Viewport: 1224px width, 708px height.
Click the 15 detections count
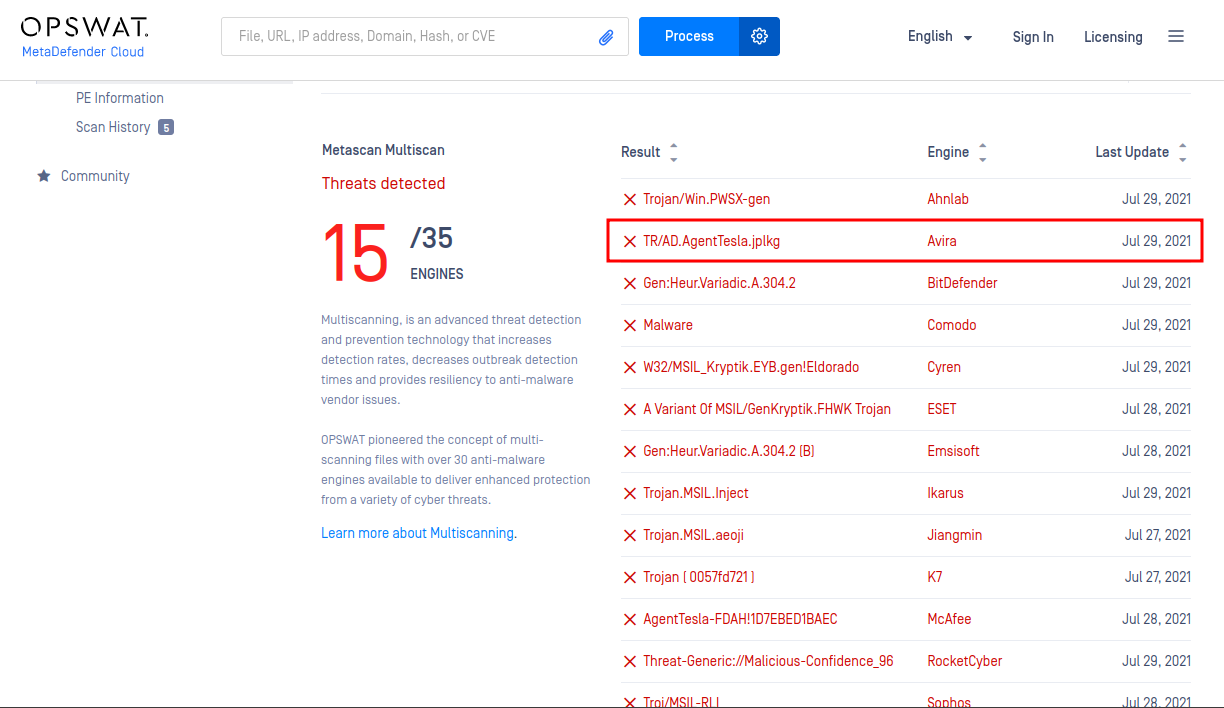click(x=355, y=252)
